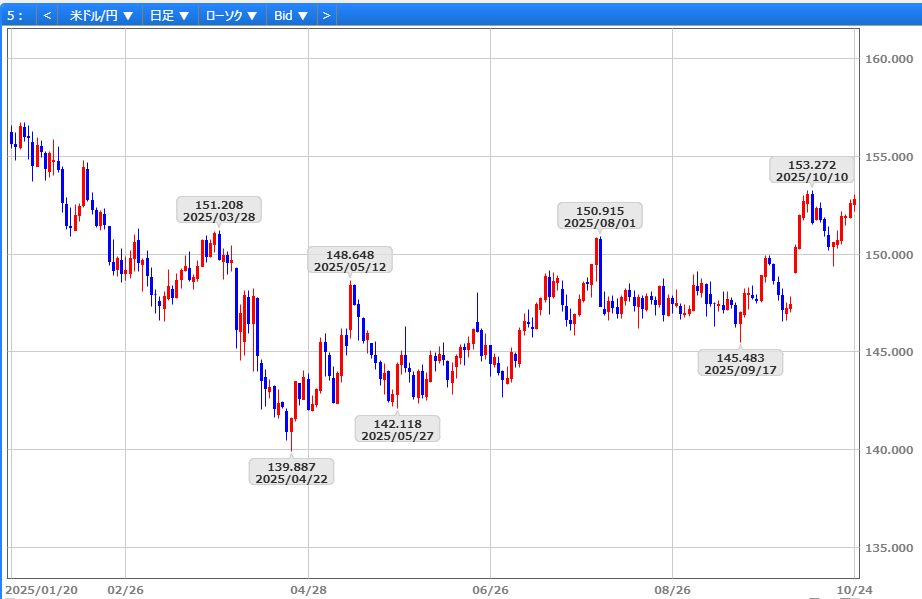Open the Bid price type dropdown
Viewport: 922px width, 599px height.
(x=291, y=16)
